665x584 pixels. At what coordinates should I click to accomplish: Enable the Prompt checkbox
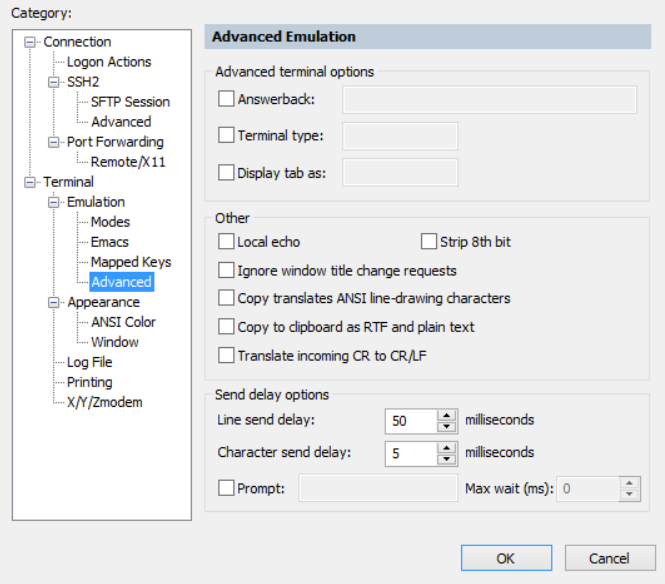pos(226,488)
